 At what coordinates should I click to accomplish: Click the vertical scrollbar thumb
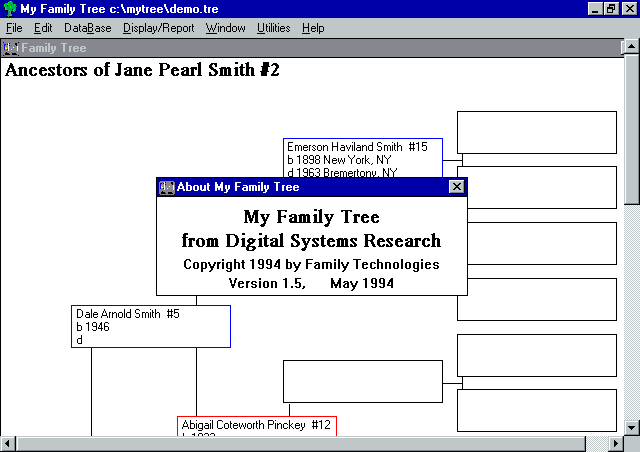pos(631,129)
